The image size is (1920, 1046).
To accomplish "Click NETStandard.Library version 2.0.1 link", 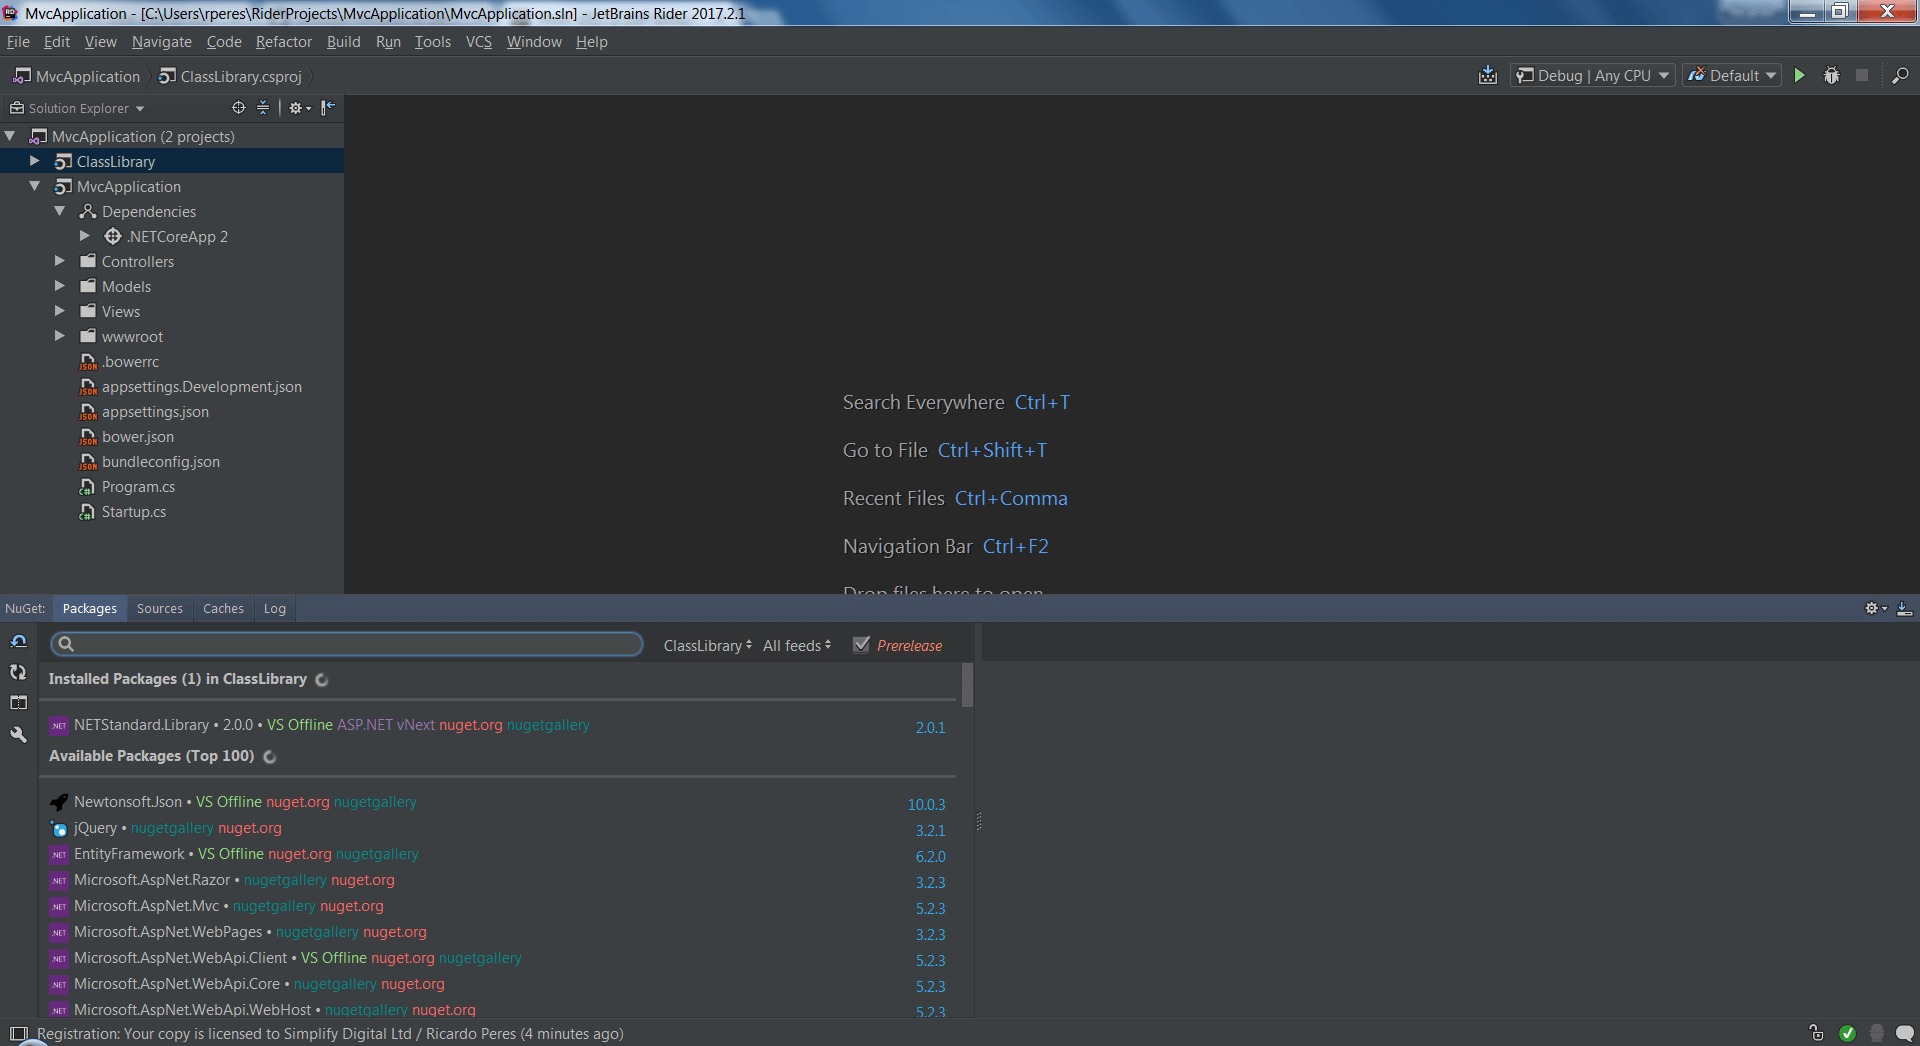I will click(x=930, y=728).
